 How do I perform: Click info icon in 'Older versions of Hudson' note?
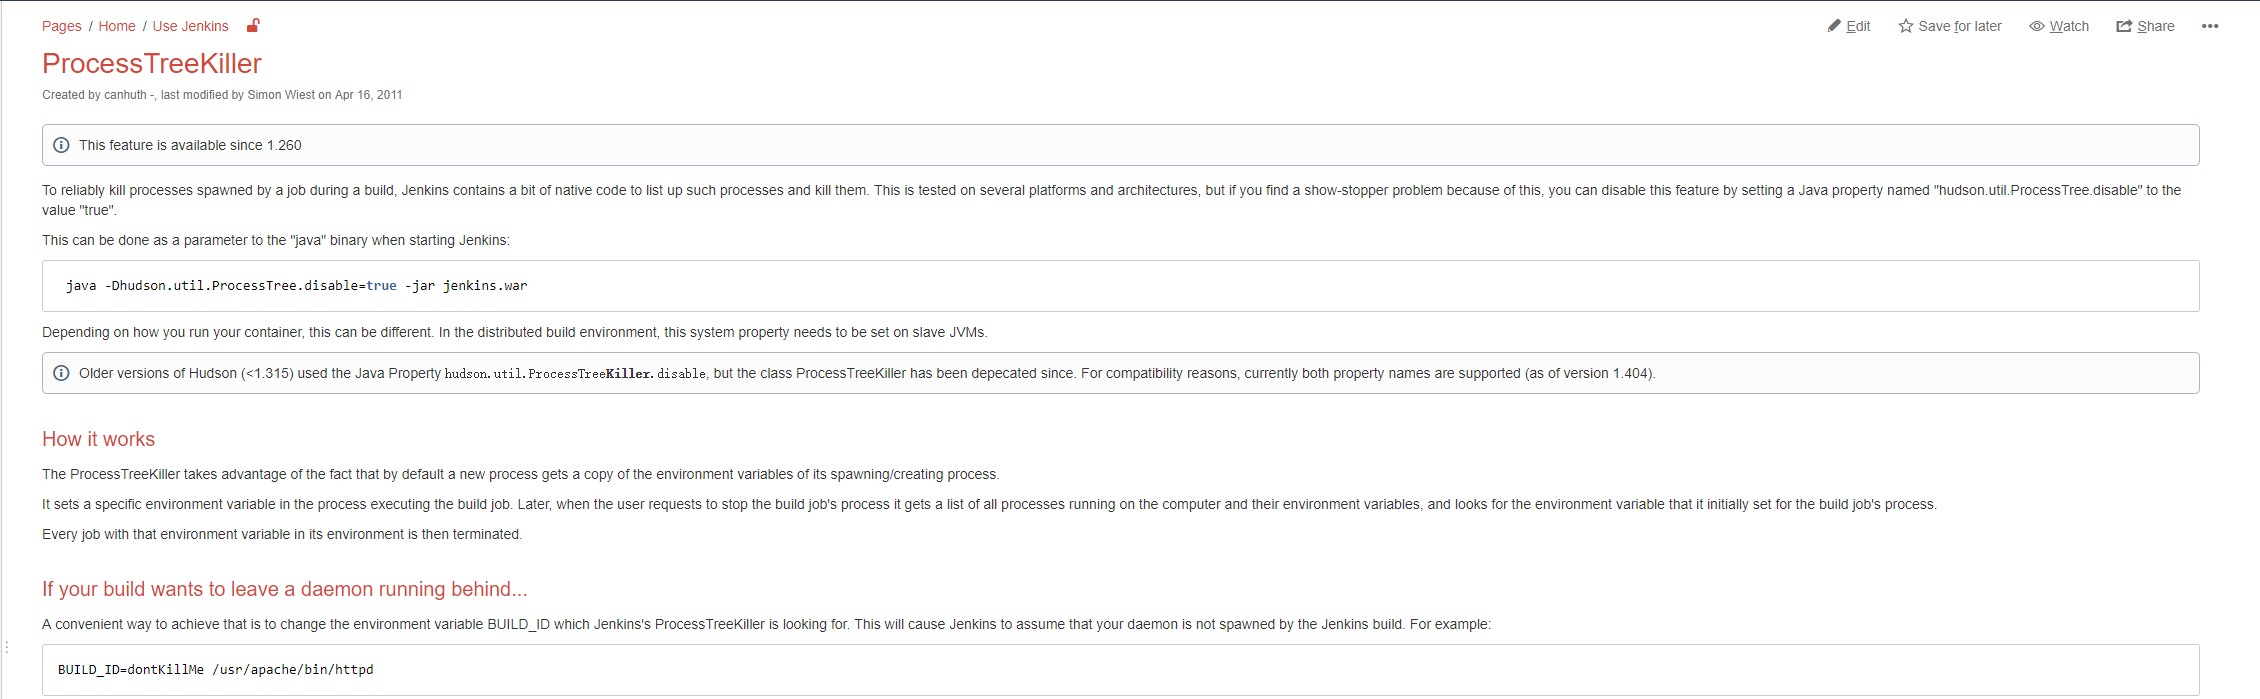pyautogui.click(x=61, y=373)
